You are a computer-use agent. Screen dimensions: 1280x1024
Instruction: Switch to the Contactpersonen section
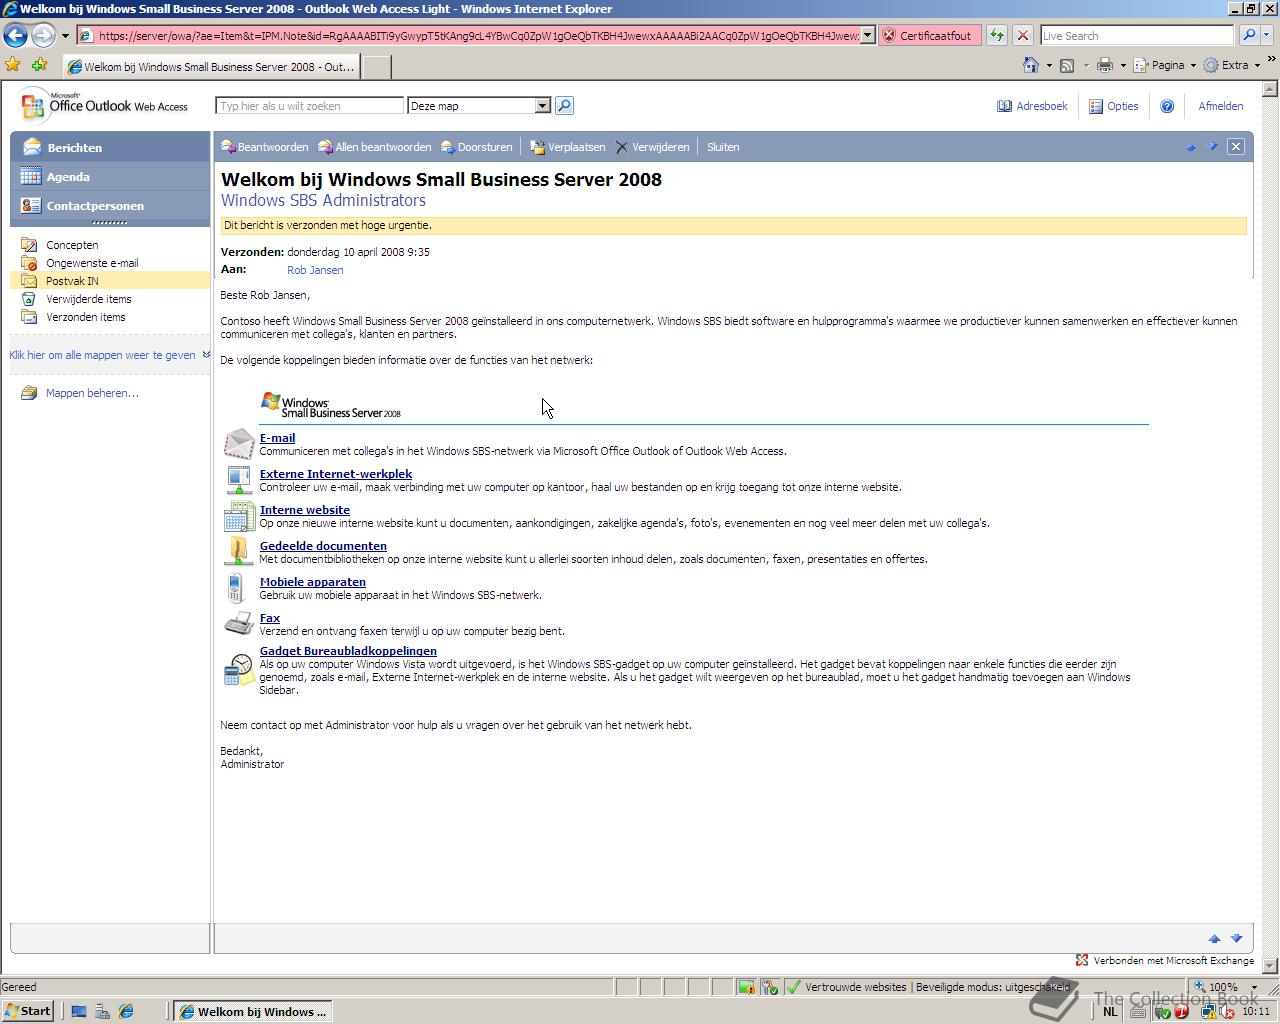[111, 206]
